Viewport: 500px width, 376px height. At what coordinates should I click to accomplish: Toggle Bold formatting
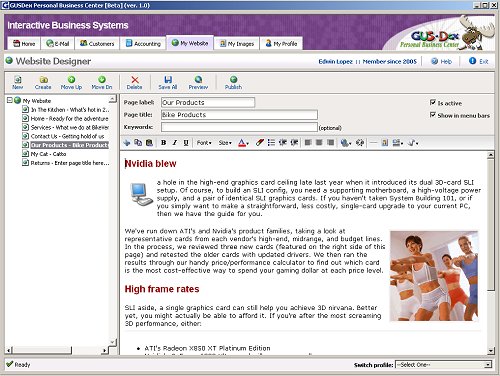coord(163,143)
